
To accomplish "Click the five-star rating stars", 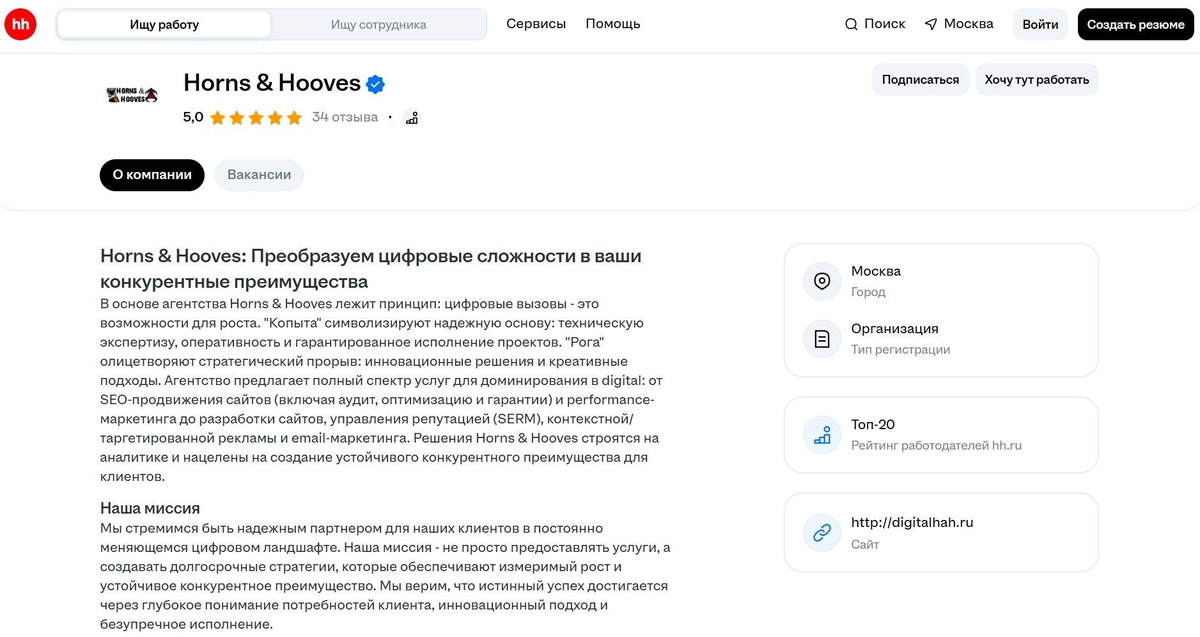I will coord(256,118).
